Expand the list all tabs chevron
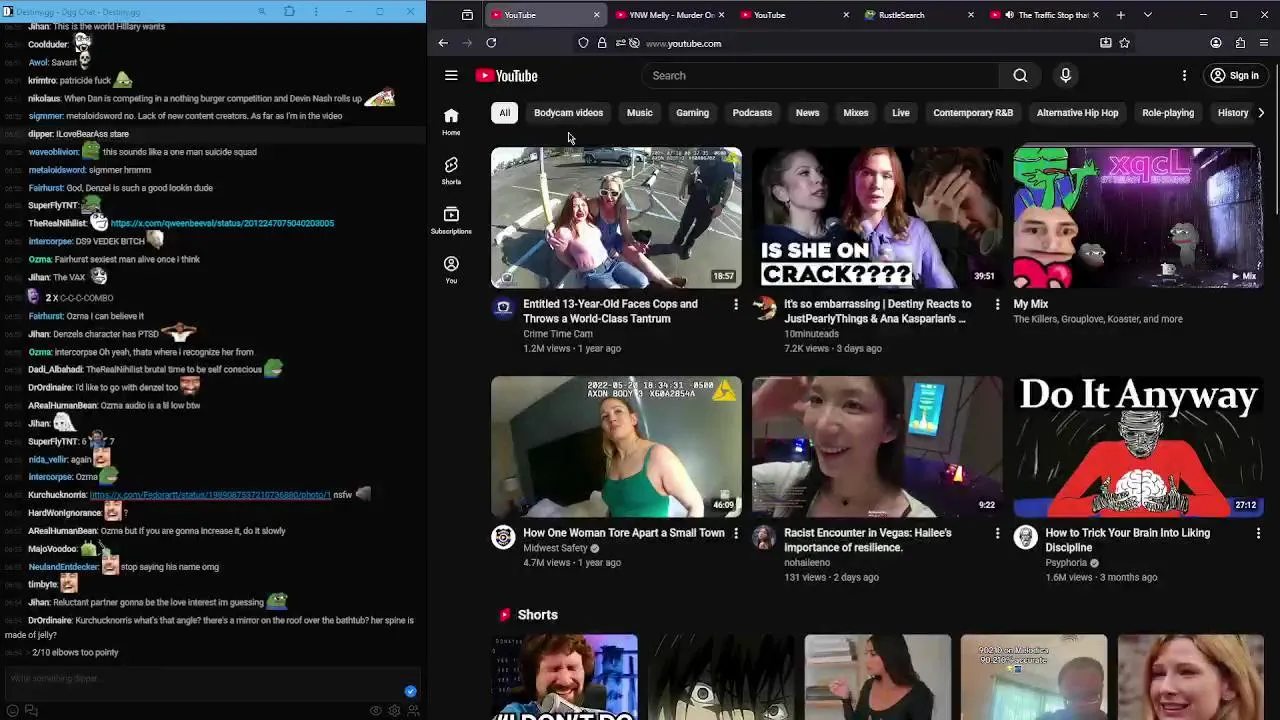 pos(1147,15)
